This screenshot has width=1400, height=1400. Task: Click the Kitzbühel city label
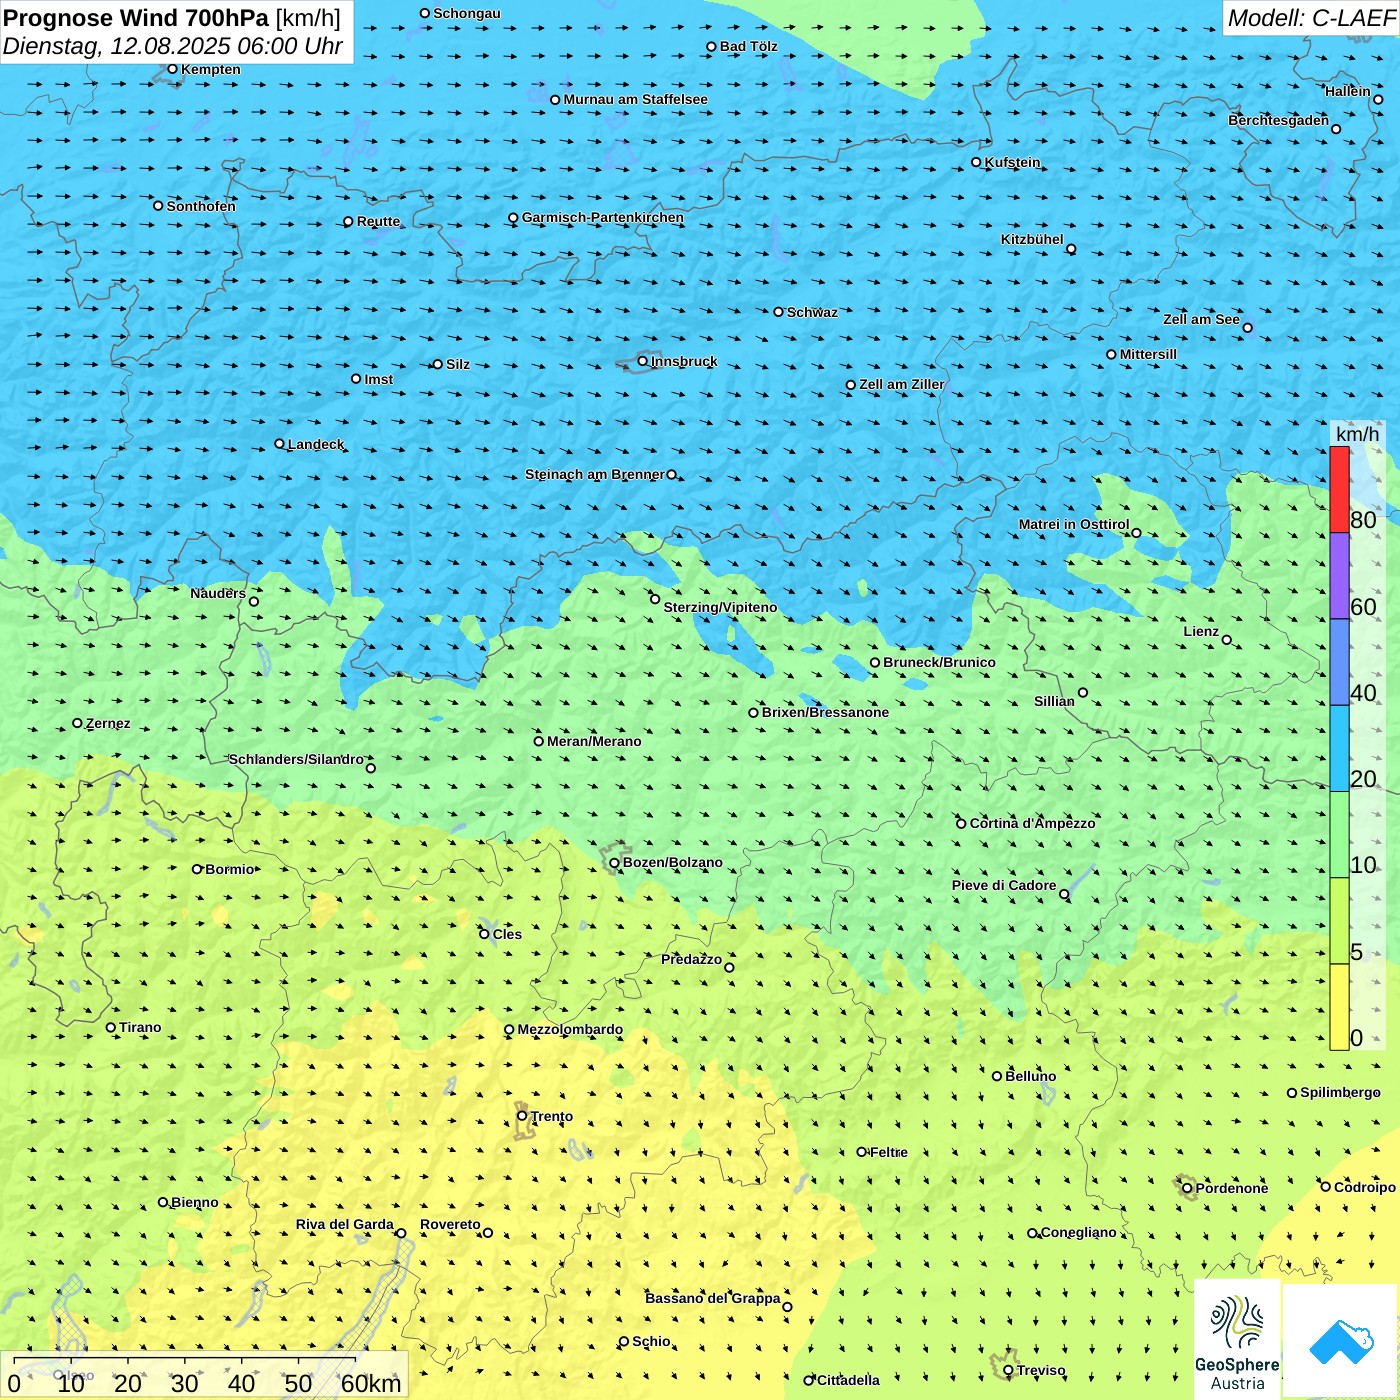point(1032,239)
